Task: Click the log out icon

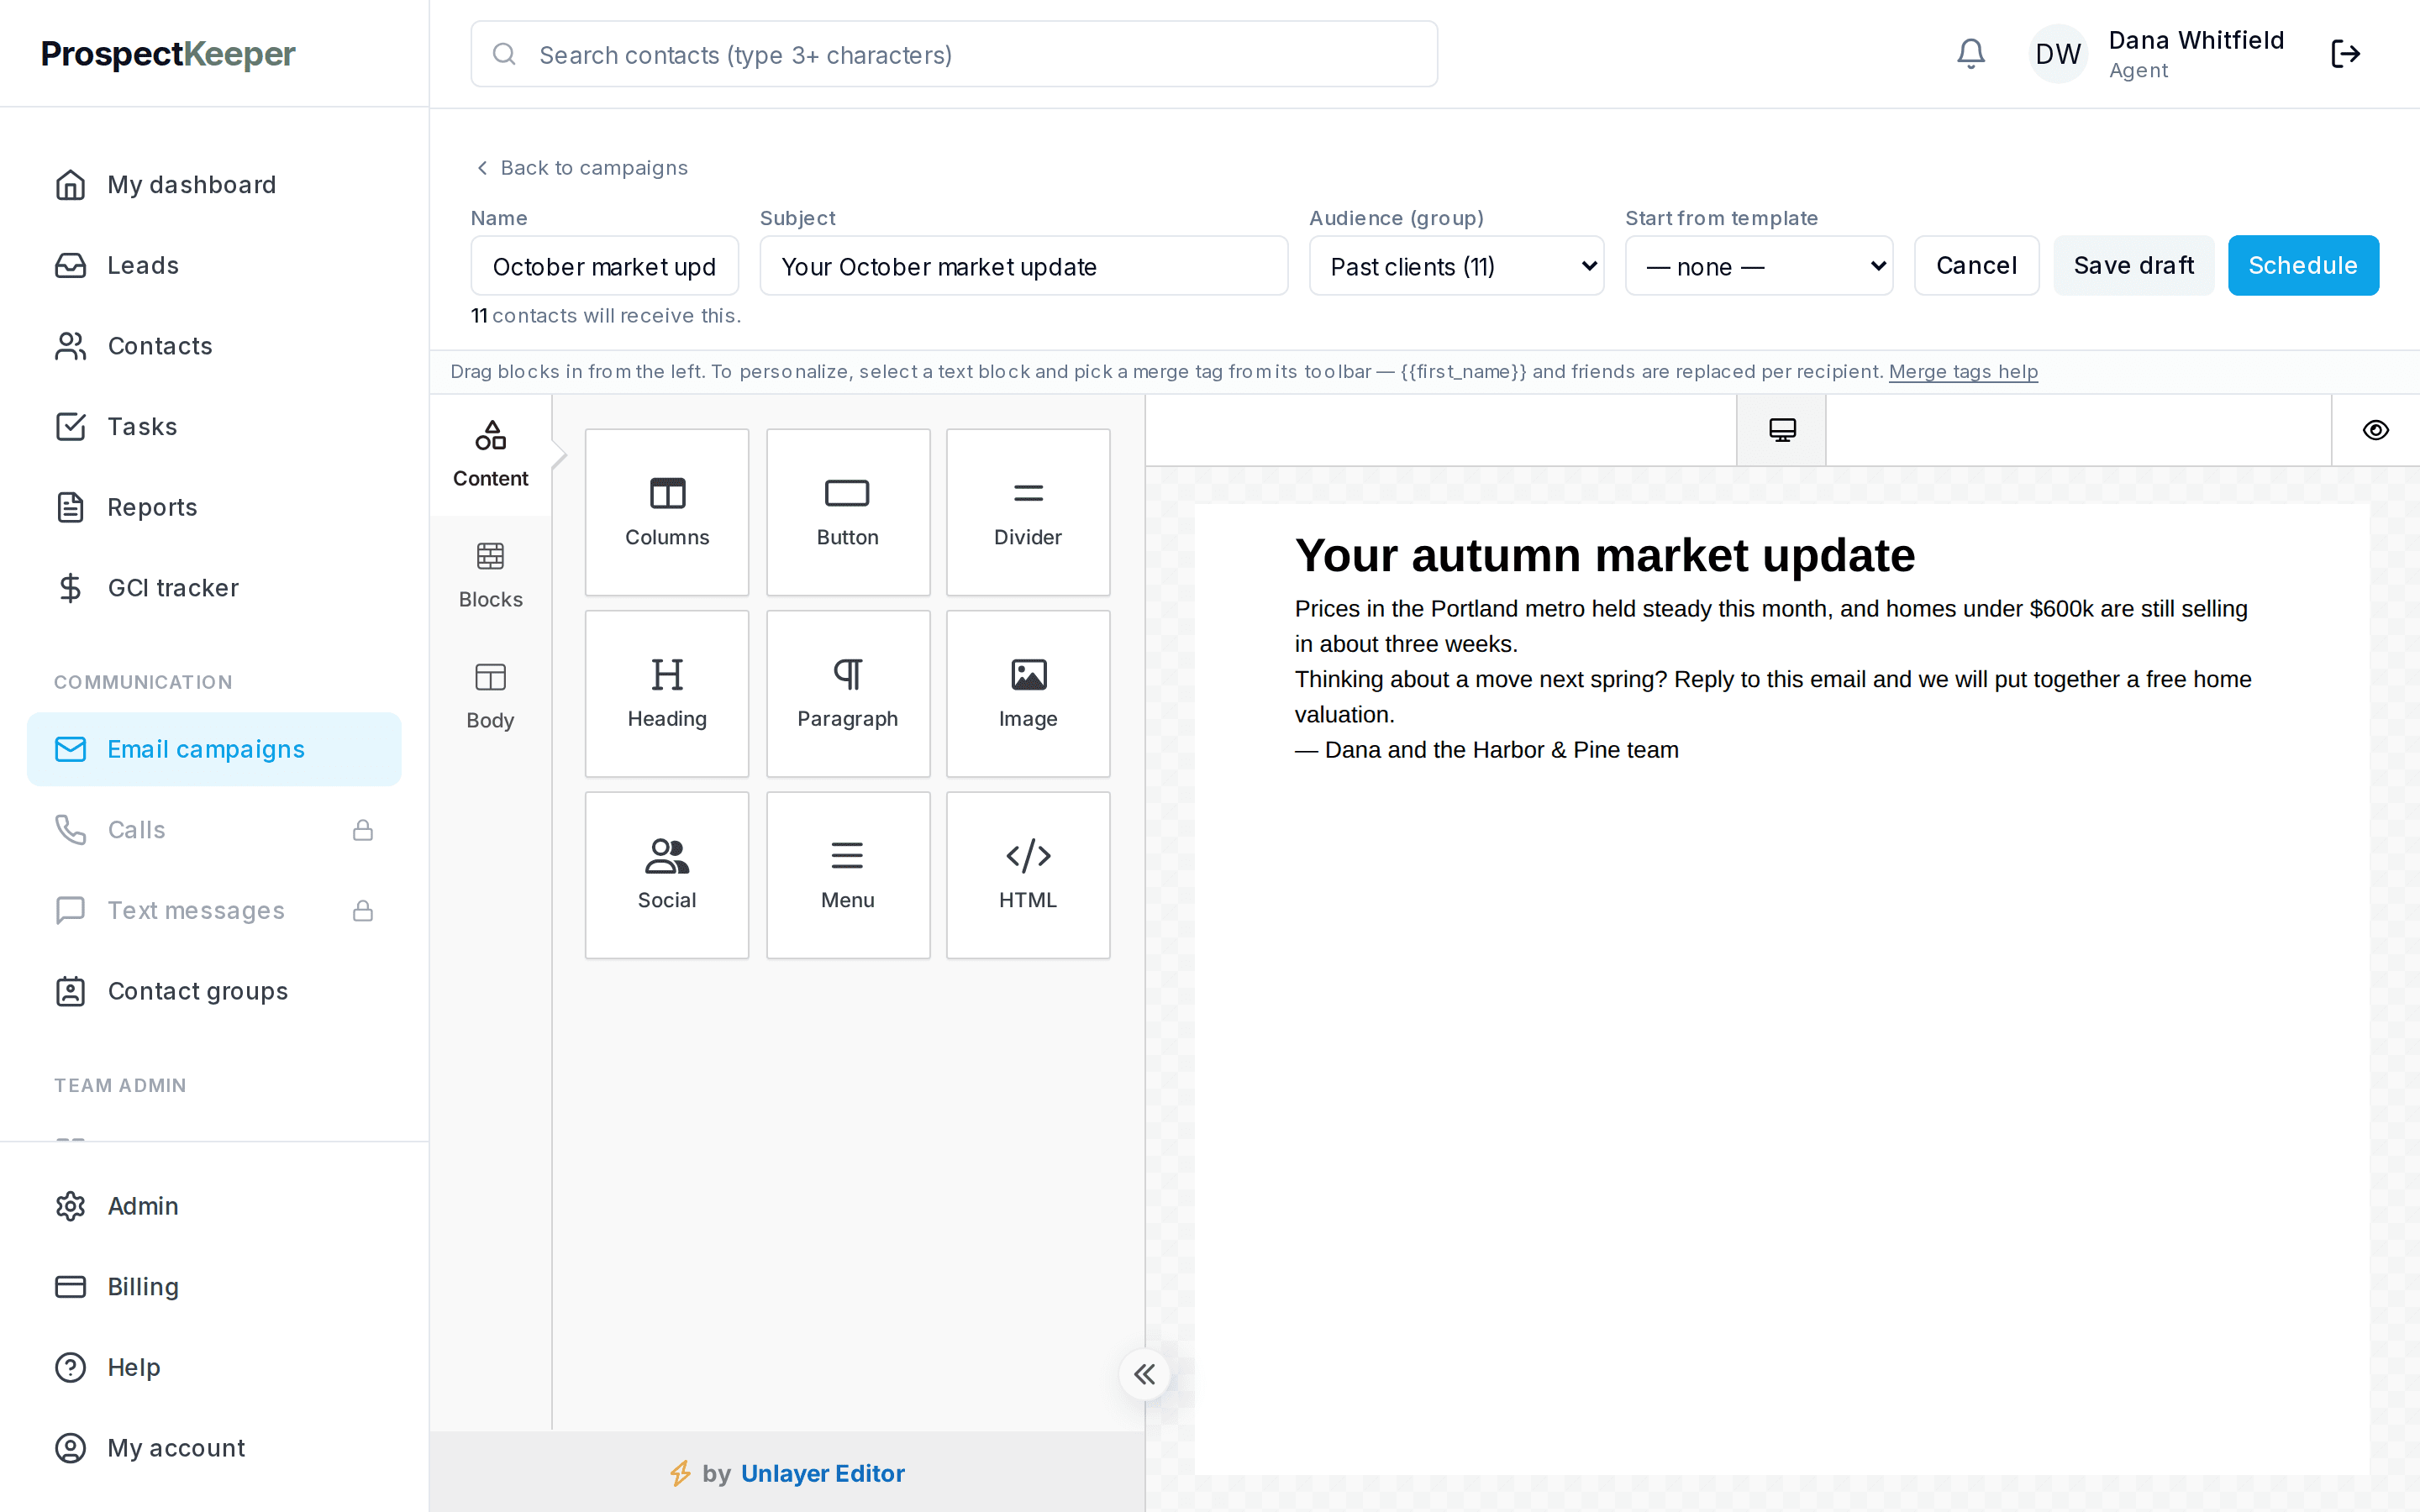Action: [2345, 54]
